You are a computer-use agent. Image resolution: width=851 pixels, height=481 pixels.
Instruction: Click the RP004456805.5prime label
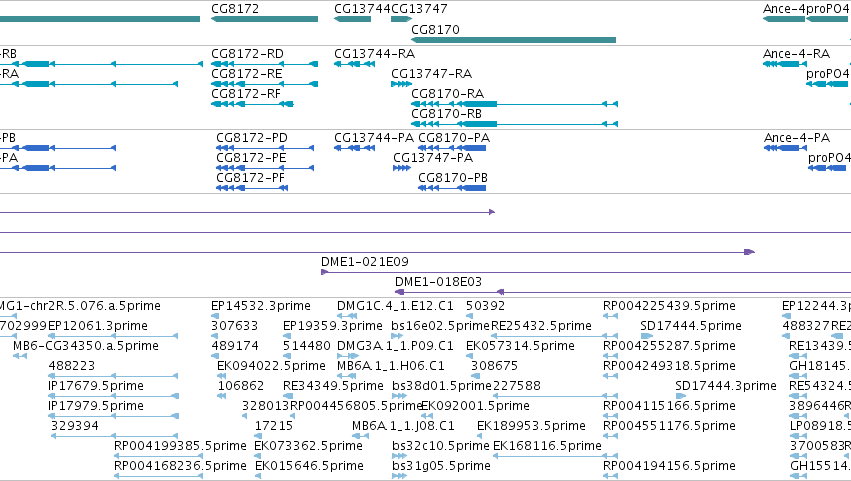(x=356, y=406)
